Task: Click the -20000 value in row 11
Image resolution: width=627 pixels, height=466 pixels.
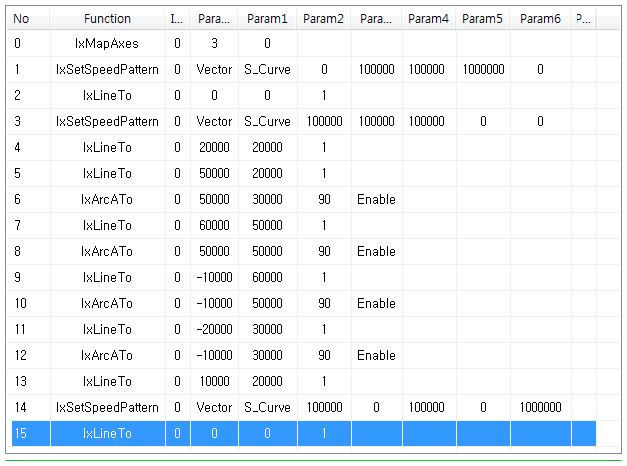Action: coord(214,330)
